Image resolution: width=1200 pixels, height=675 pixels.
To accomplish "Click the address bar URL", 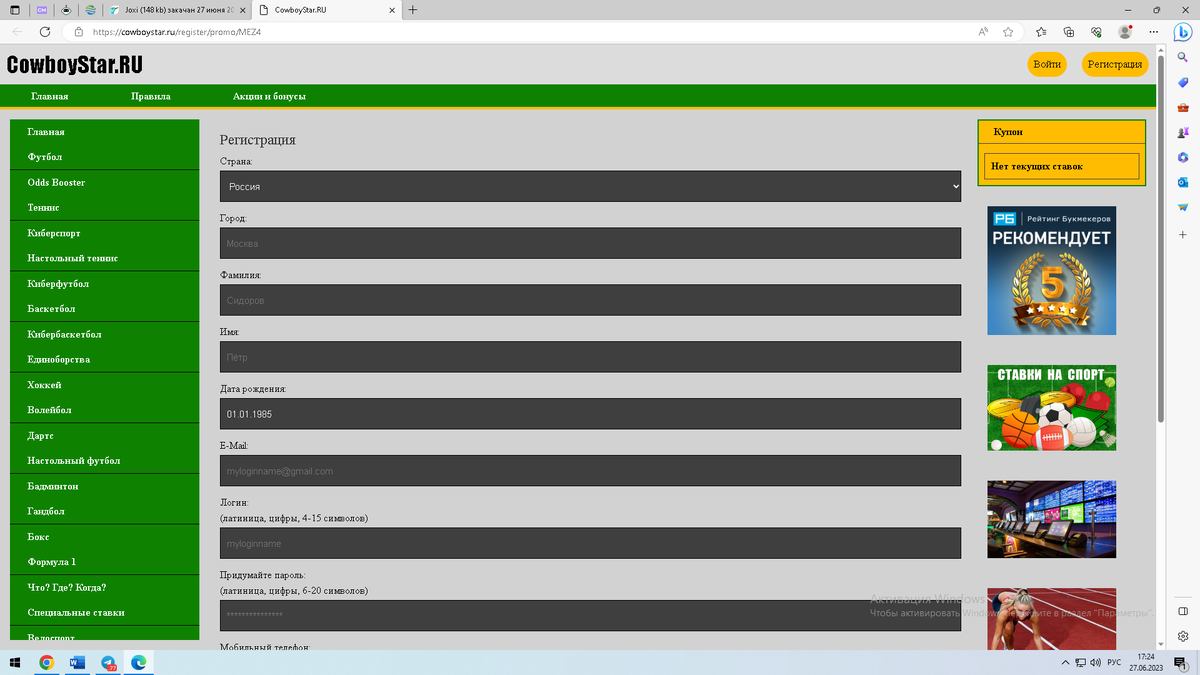I will click(x=177, y=32).
